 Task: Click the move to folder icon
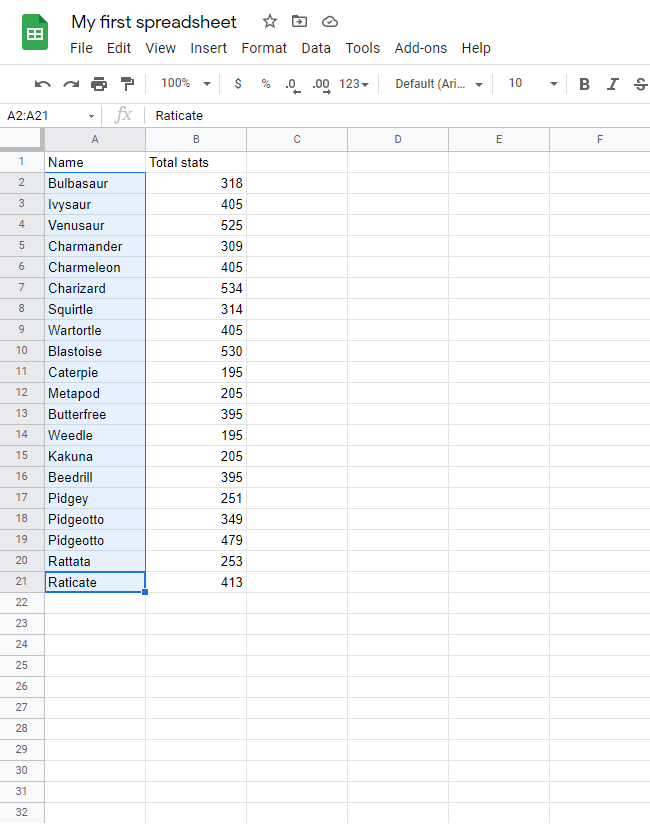pos(299,21)
